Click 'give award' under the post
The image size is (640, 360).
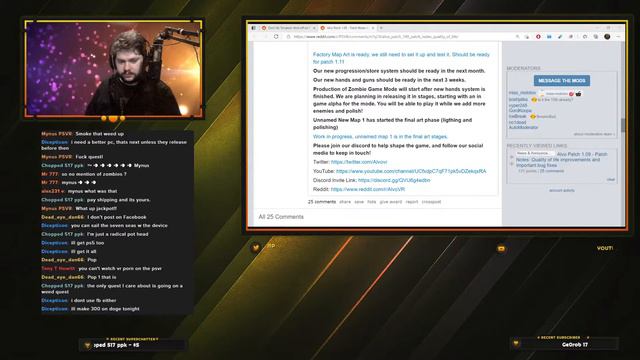pos(391,202)
